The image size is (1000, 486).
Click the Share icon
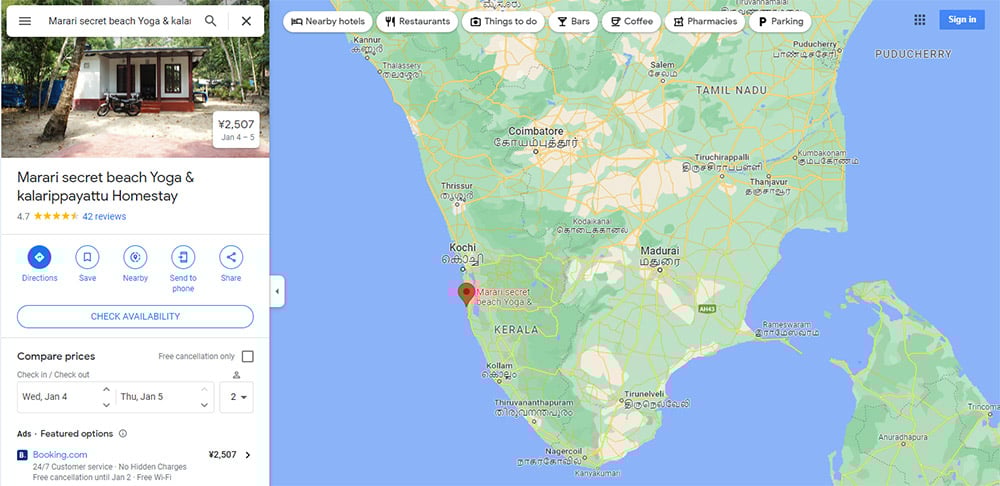(x=231, y=257)
